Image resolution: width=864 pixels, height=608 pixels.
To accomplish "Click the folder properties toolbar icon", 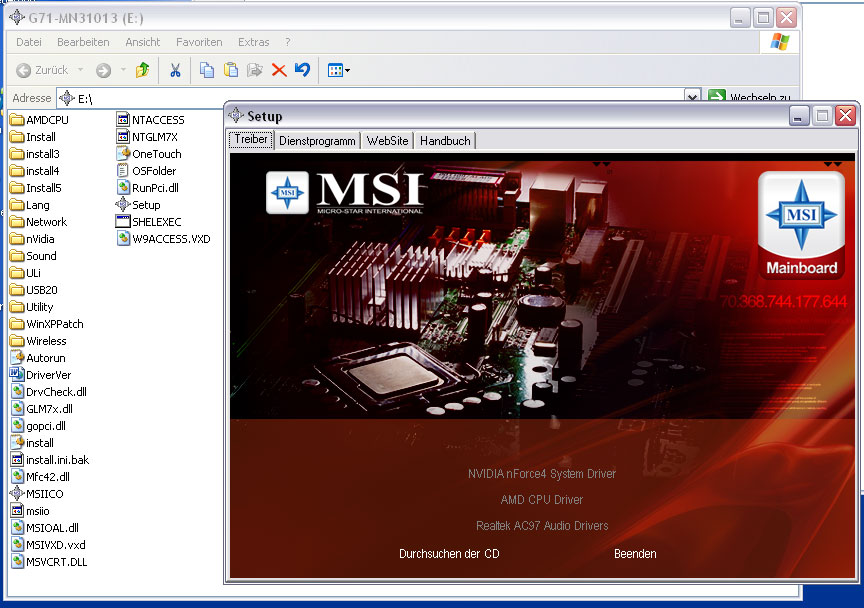I will (x=255, y=70).
